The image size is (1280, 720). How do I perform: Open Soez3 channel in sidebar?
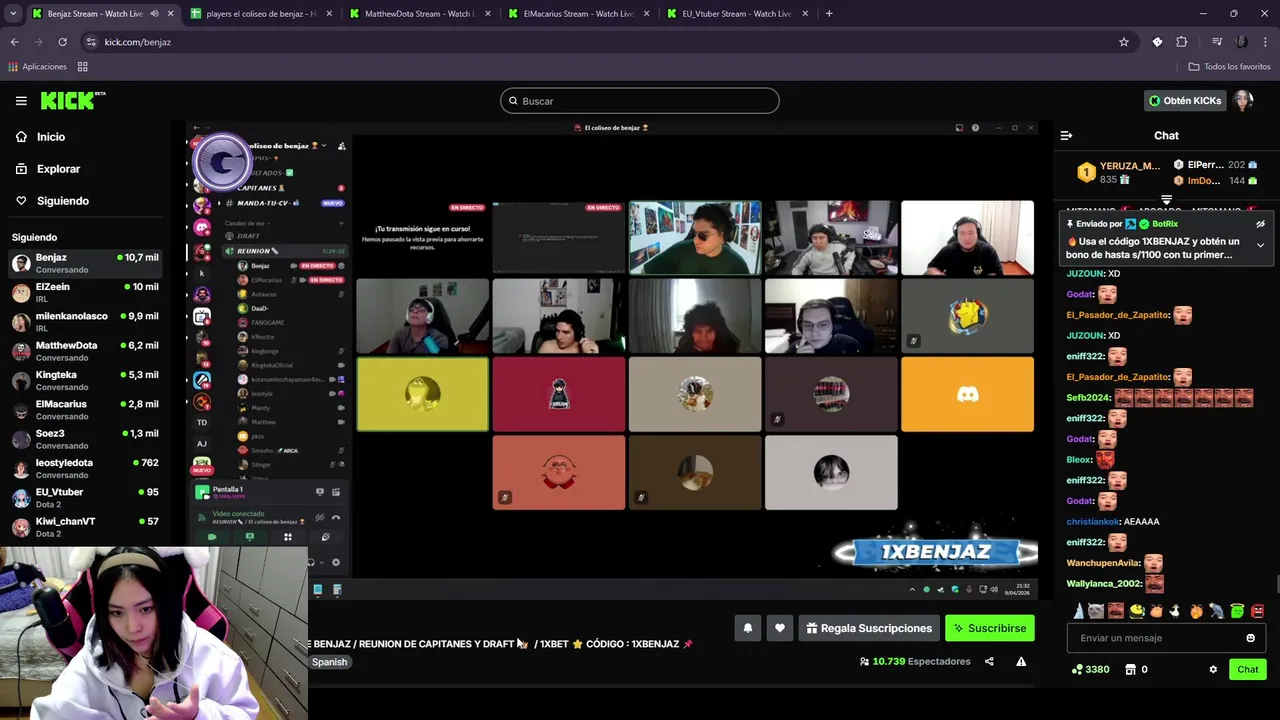[x=85, y=439]
